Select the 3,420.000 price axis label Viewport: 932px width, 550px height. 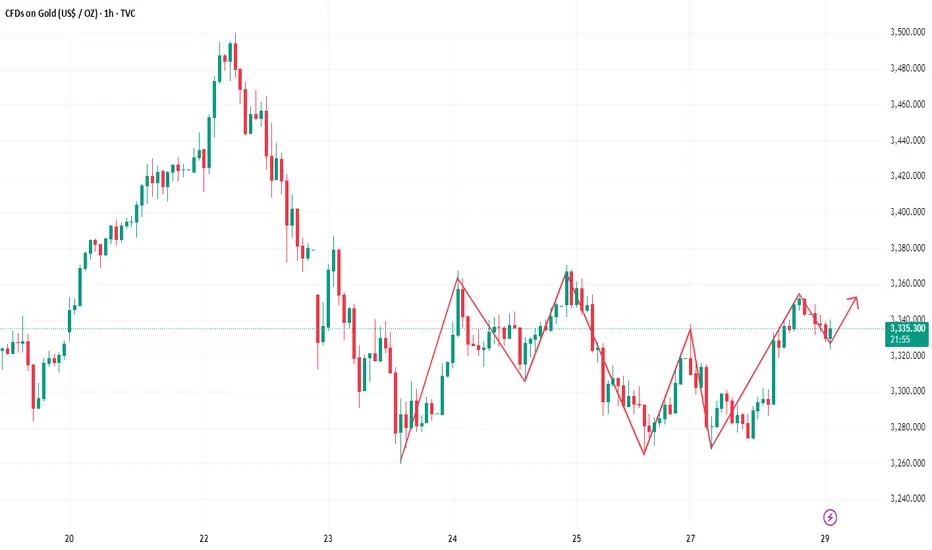908,176
